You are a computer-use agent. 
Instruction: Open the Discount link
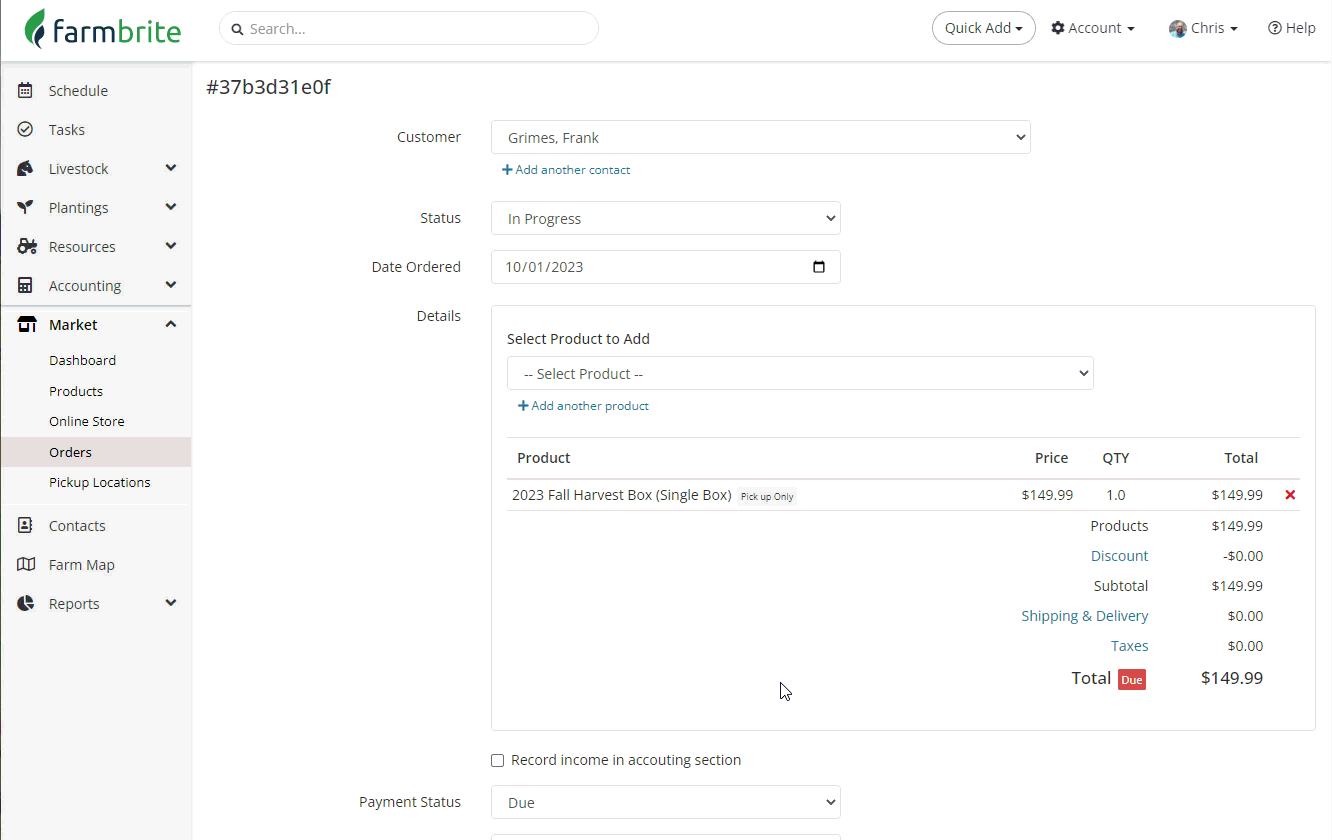click(1119, 556)
